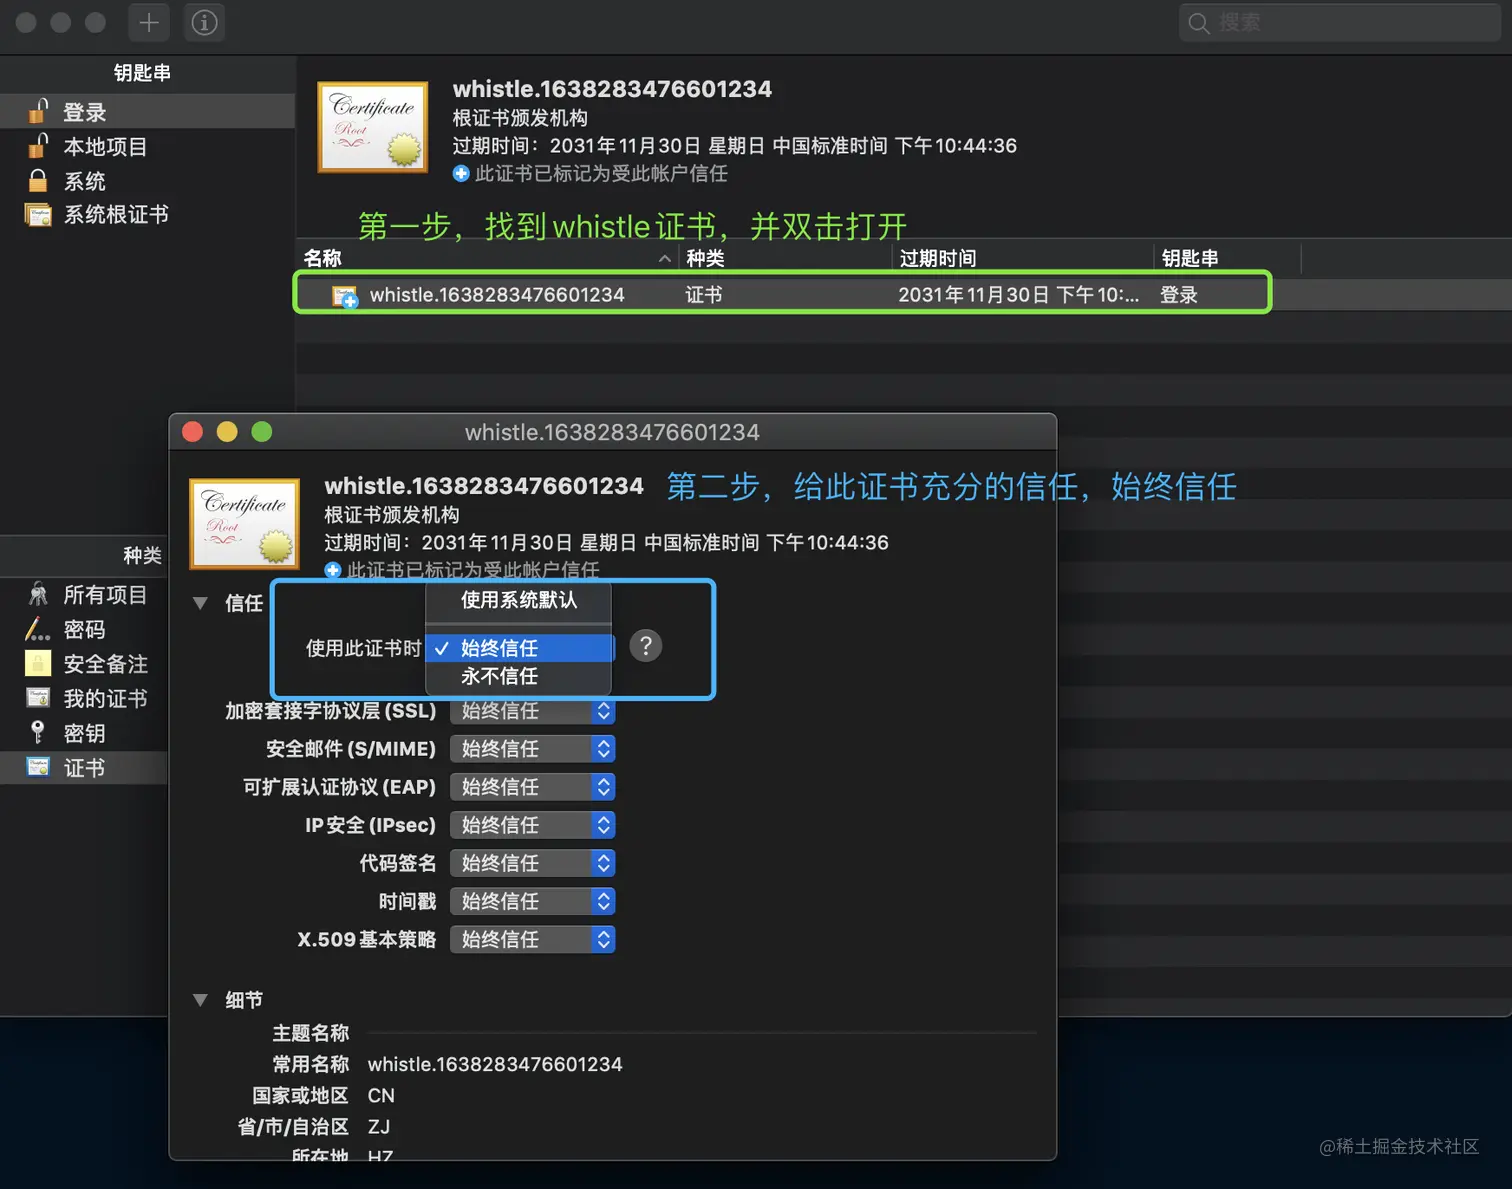Select 密钥 category
The image size is (1512, 1189).
click(84, 733)
